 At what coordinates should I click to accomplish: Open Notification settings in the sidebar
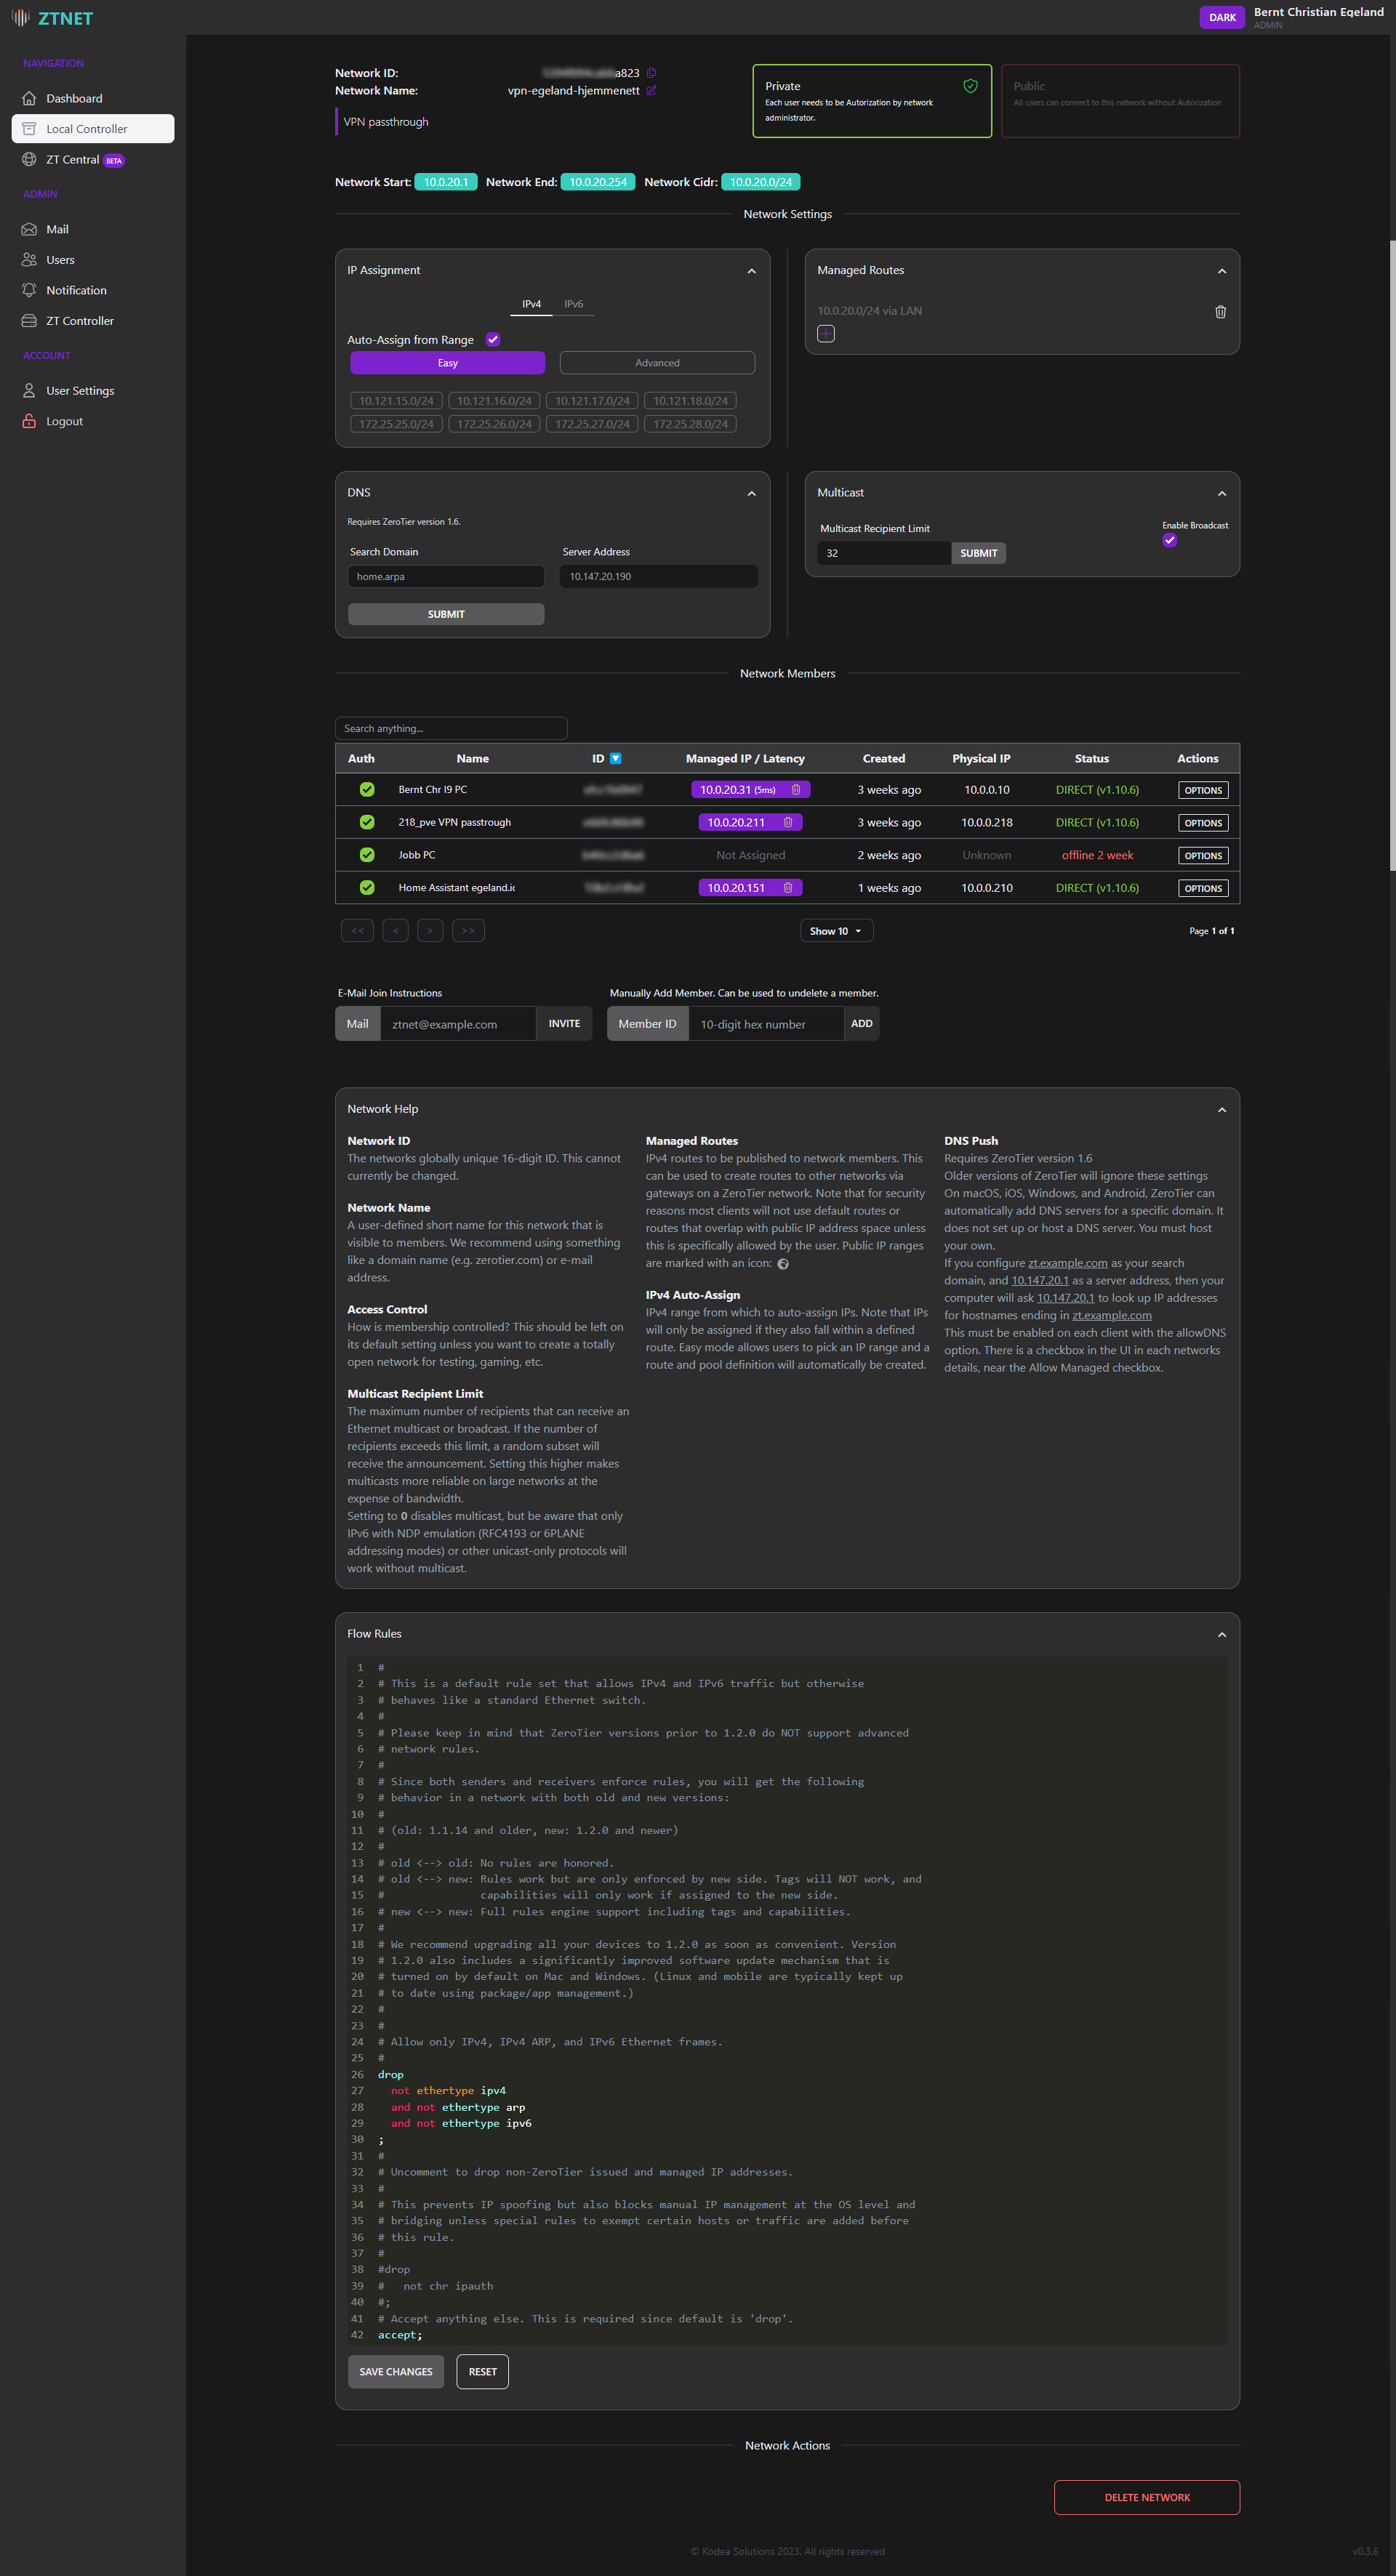pos(76,289)
